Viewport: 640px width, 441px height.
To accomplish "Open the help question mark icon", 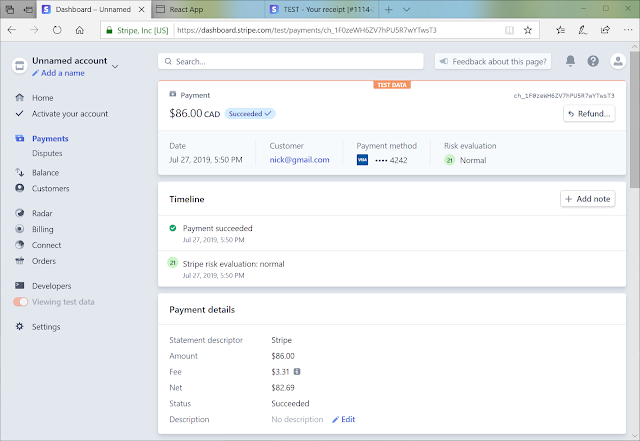I will pos(593,61).
